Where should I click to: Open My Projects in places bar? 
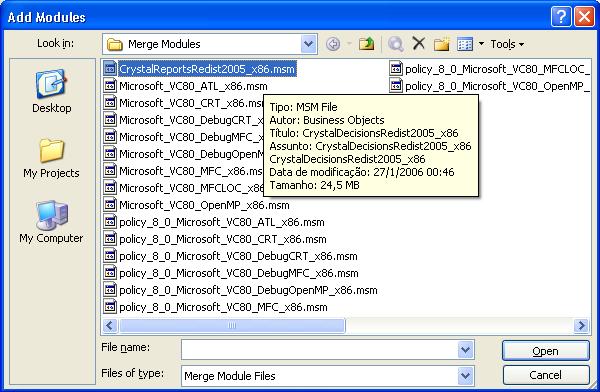51,158
